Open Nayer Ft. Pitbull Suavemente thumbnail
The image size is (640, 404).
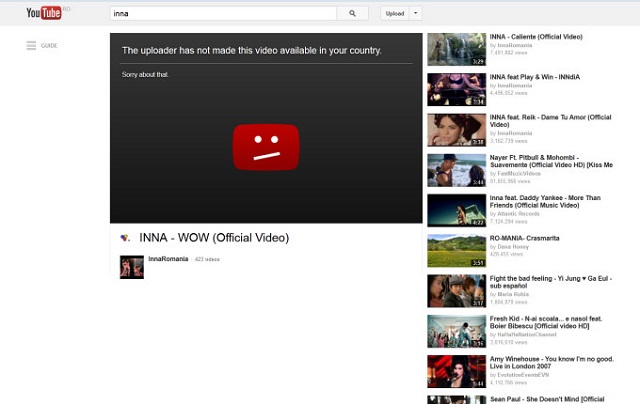pyautogui.click(x=456, y=169)
